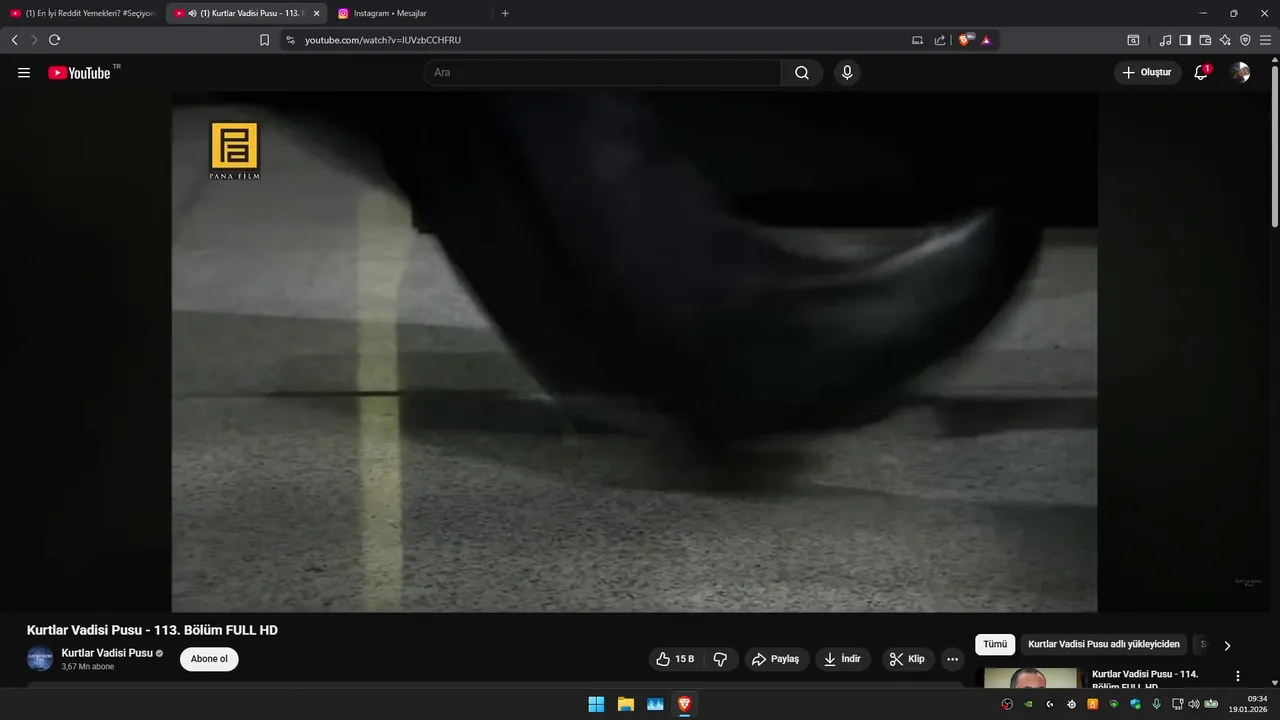Close the Kurtlar Vadisi Pusu tab
The image size is (1280, 720).
click(316, 13)
